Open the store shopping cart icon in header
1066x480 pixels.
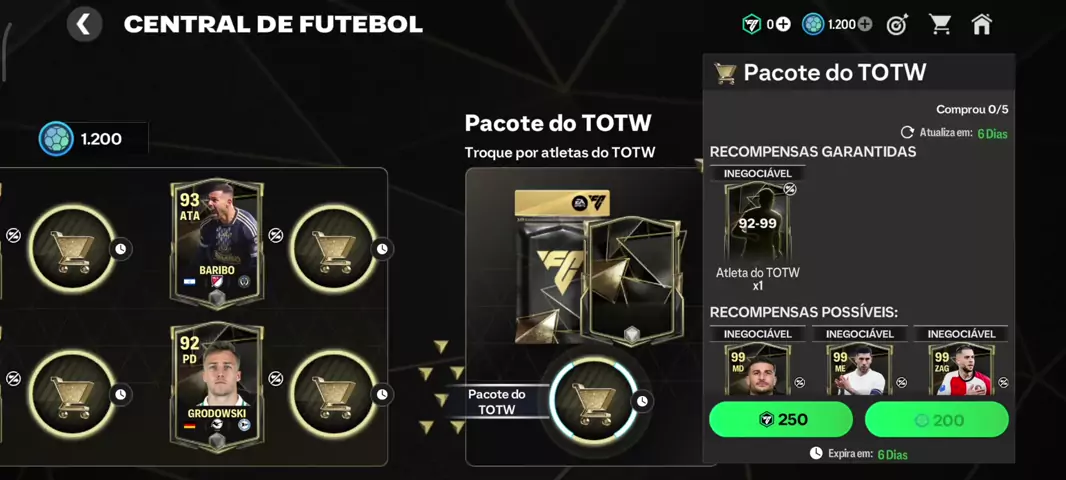pyautogui.click(x=940, y=24)
